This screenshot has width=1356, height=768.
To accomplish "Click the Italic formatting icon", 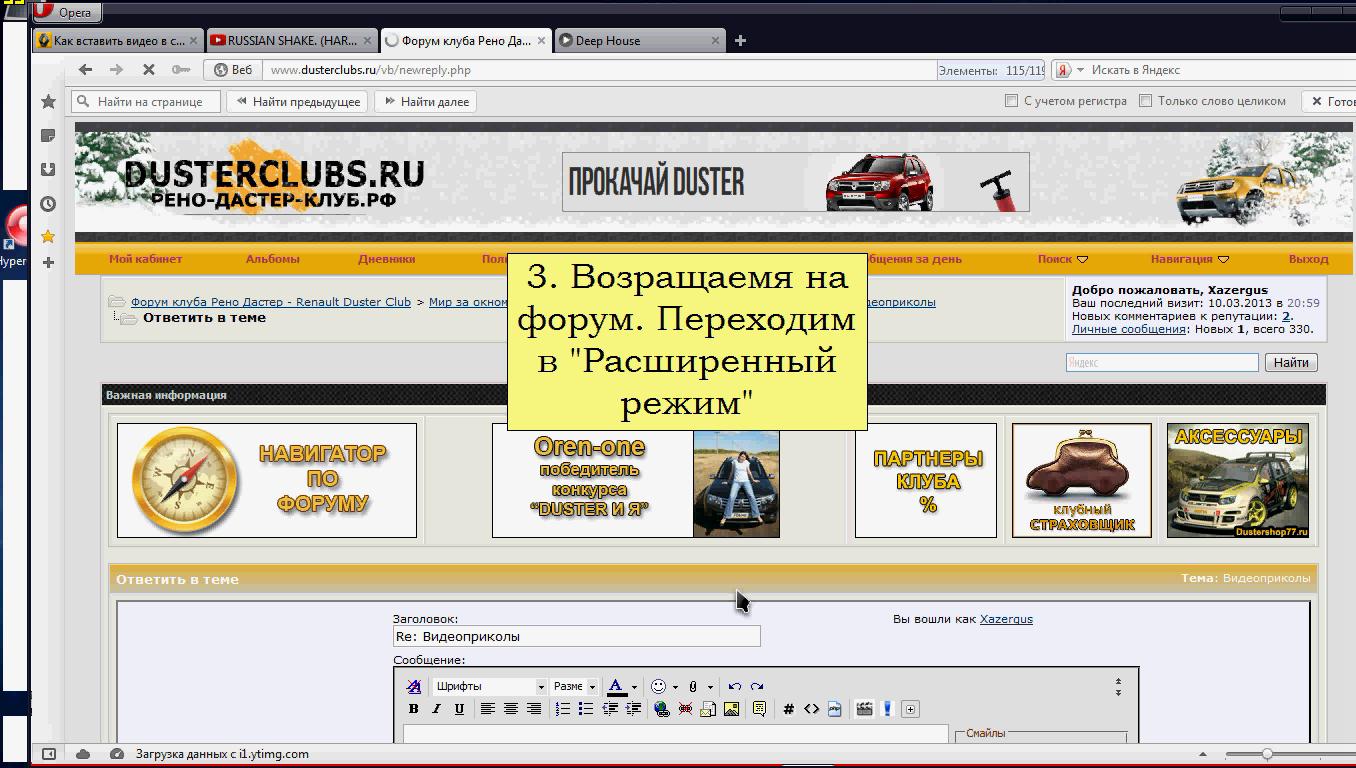I will click(436, 709).
